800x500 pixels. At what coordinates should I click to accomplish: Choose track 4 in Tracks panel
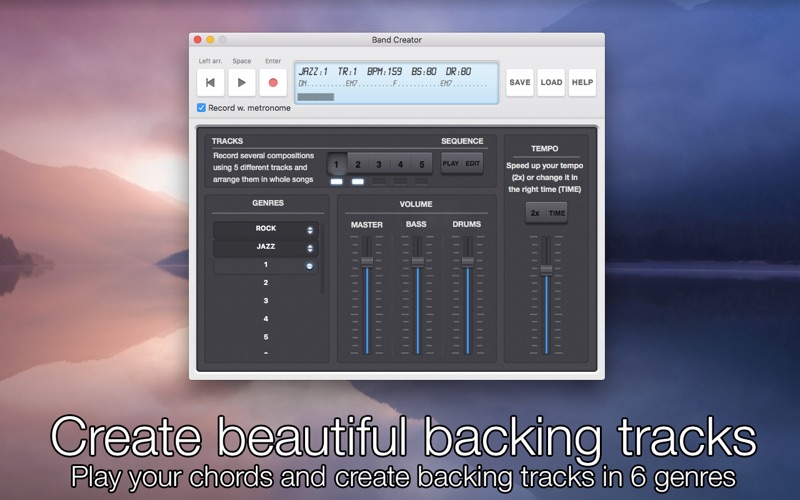401,164
